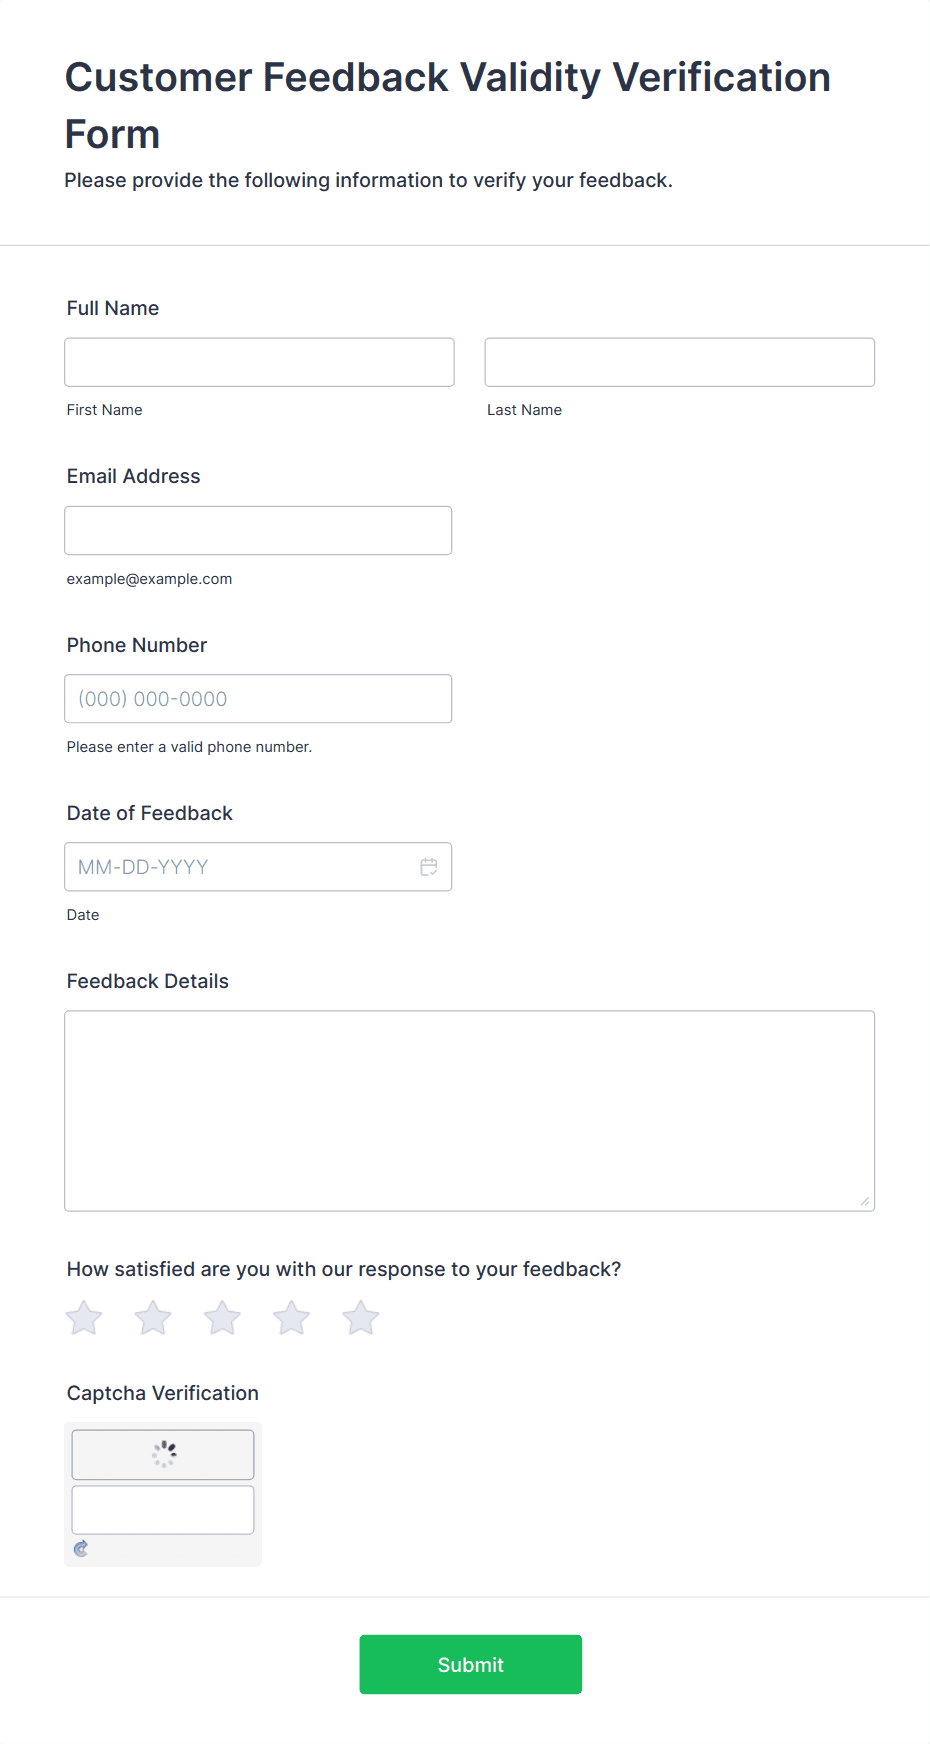Click the first rating star
This screenshot has height=1744, width=930.
(x=84, y=1318)
